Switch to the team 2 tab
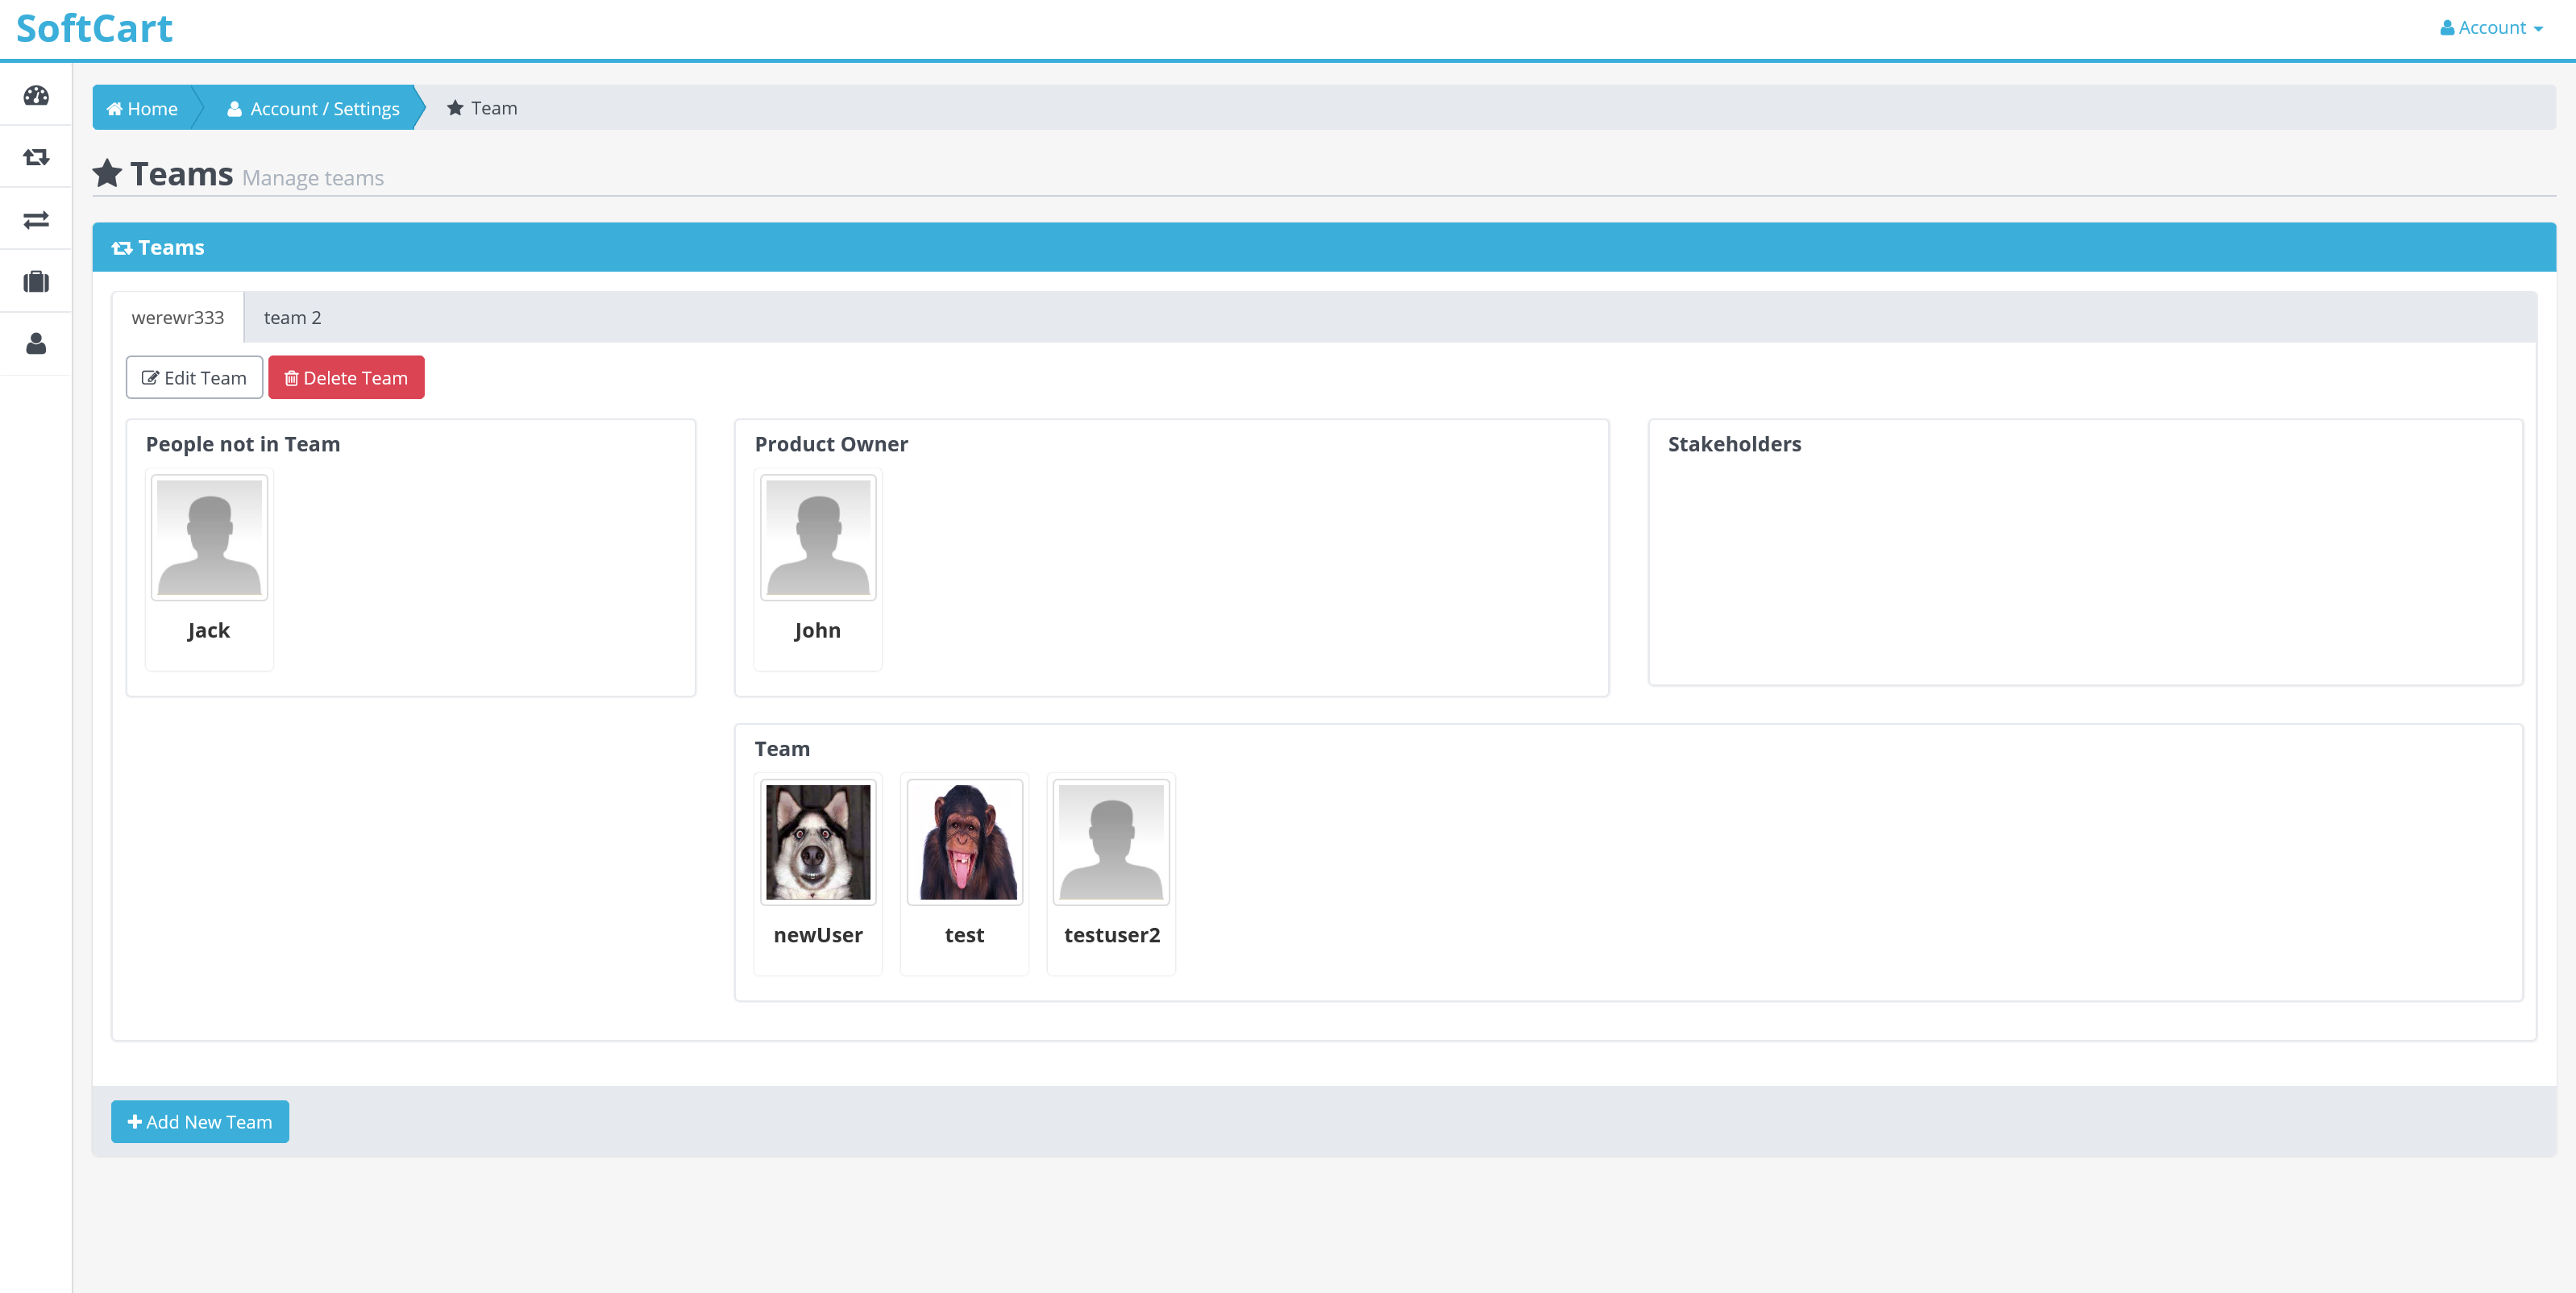2576x1293 pixels. (292, 317)
